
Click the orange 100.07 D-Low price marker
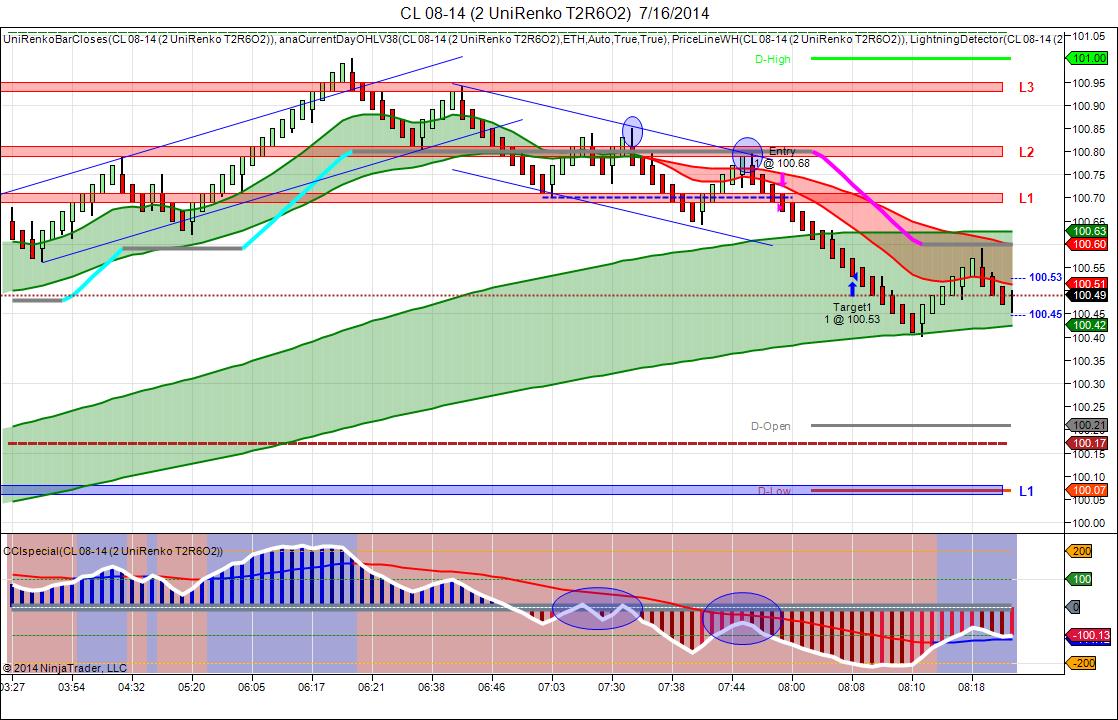[1087, 490]
